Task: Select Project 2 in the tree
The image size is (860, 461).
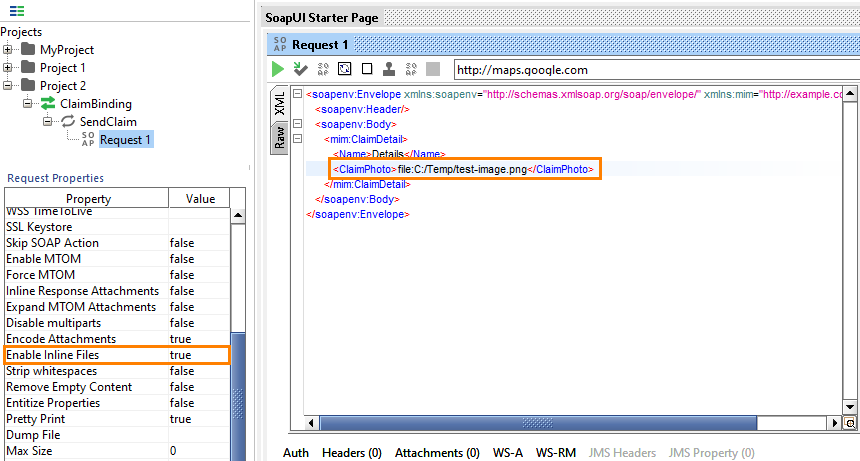Action: [63, 86]
